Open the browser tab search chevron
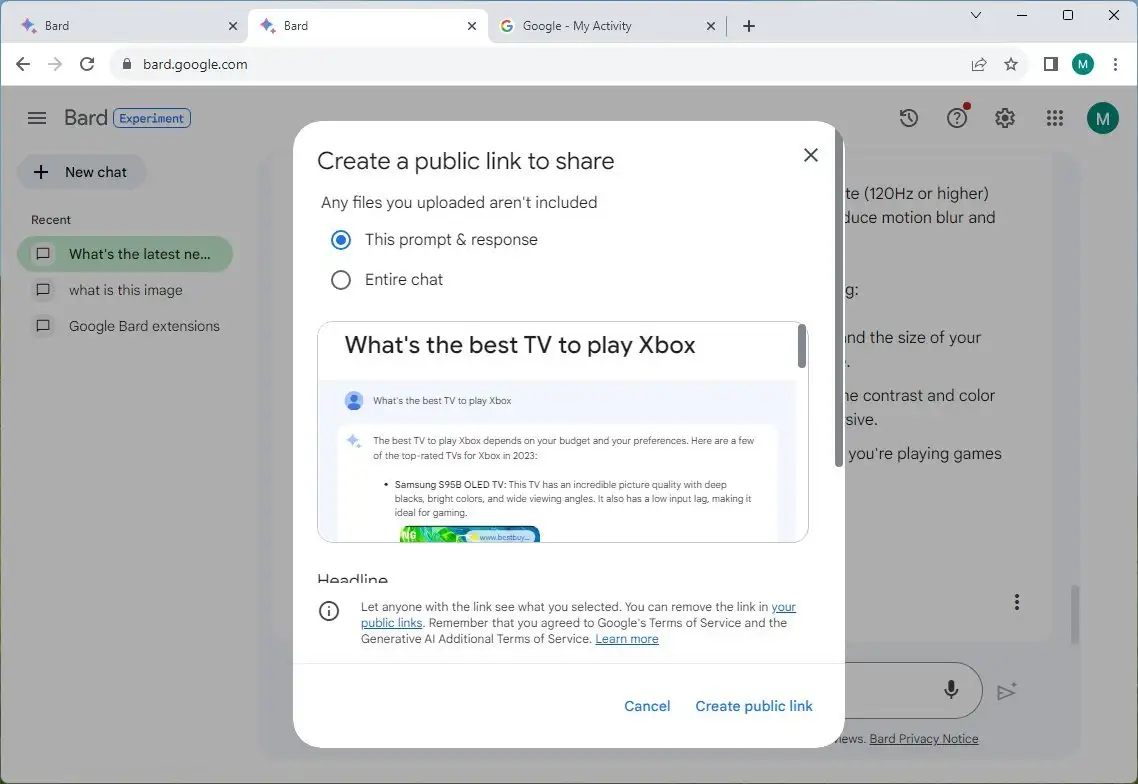The width and height of the screenshot is (1138, 784). [976, 16]
